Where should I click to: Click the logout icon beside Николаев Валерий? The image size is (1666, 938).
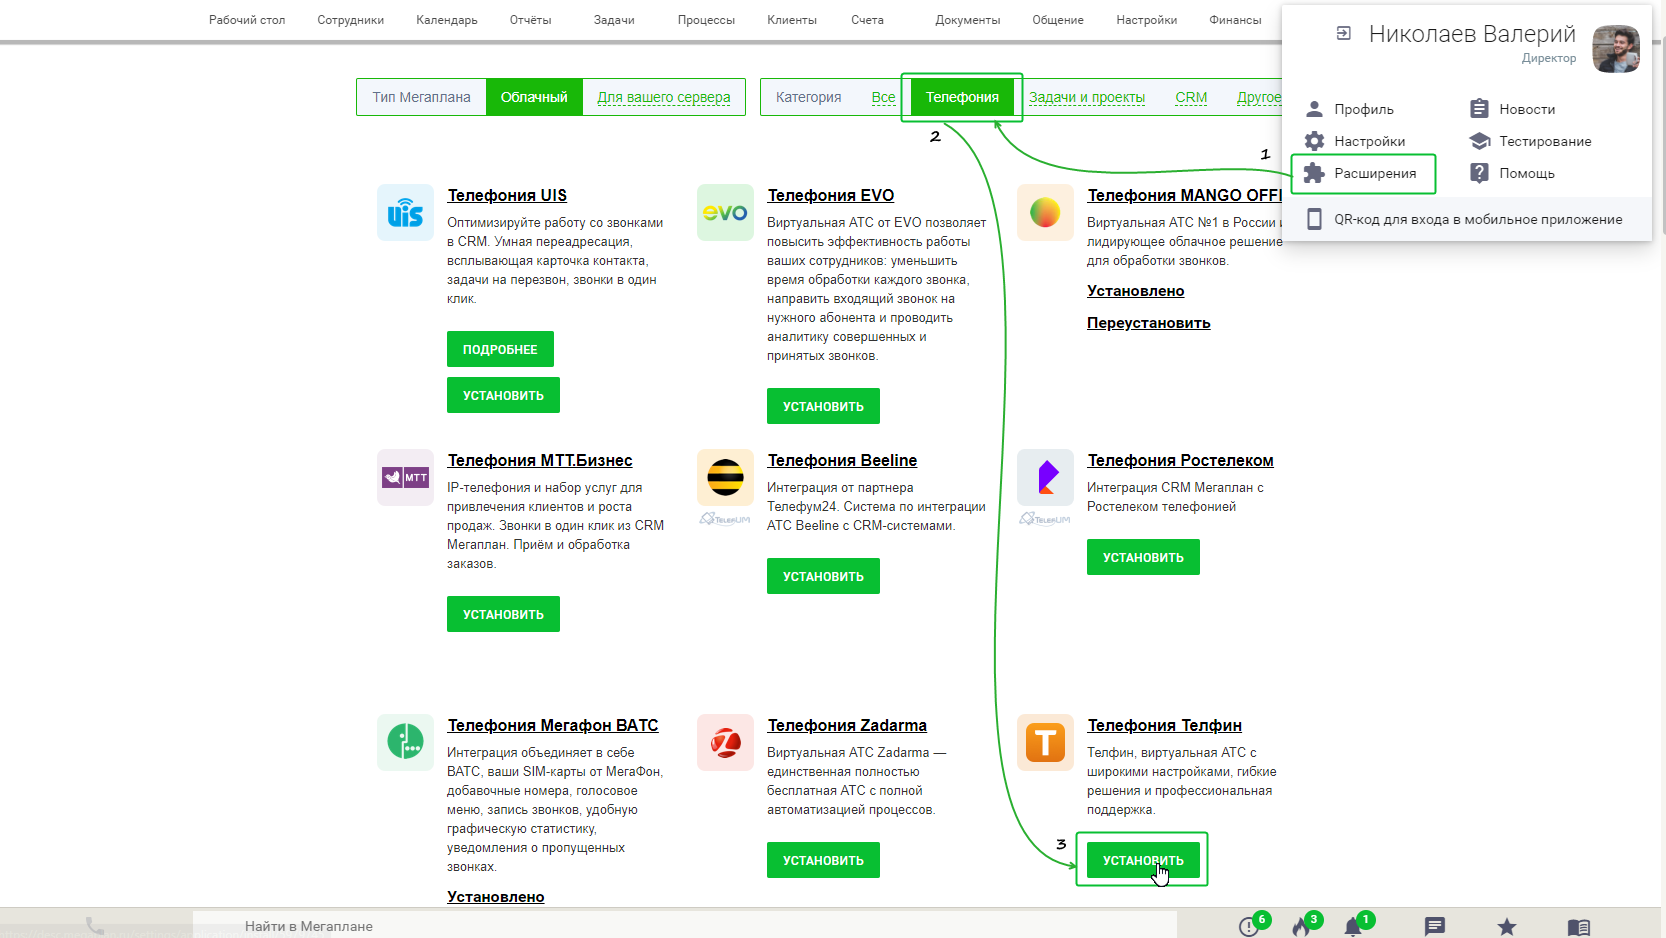tap(1344, 33)
